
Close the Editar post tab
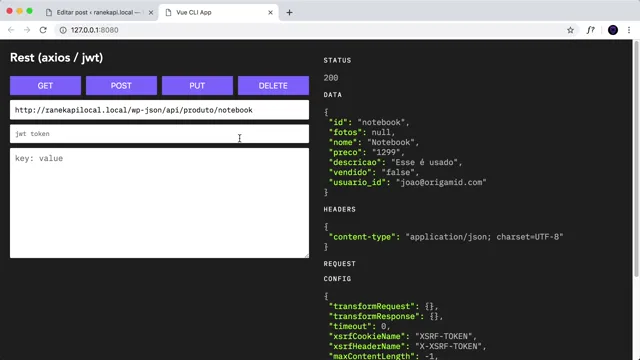coord(151,13)
